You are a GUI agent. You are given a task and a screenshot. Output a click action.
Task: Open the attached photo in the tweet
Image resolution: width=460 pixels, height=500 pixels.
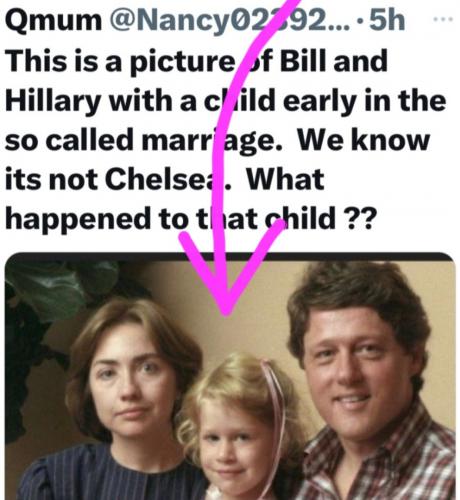[230, 376]
